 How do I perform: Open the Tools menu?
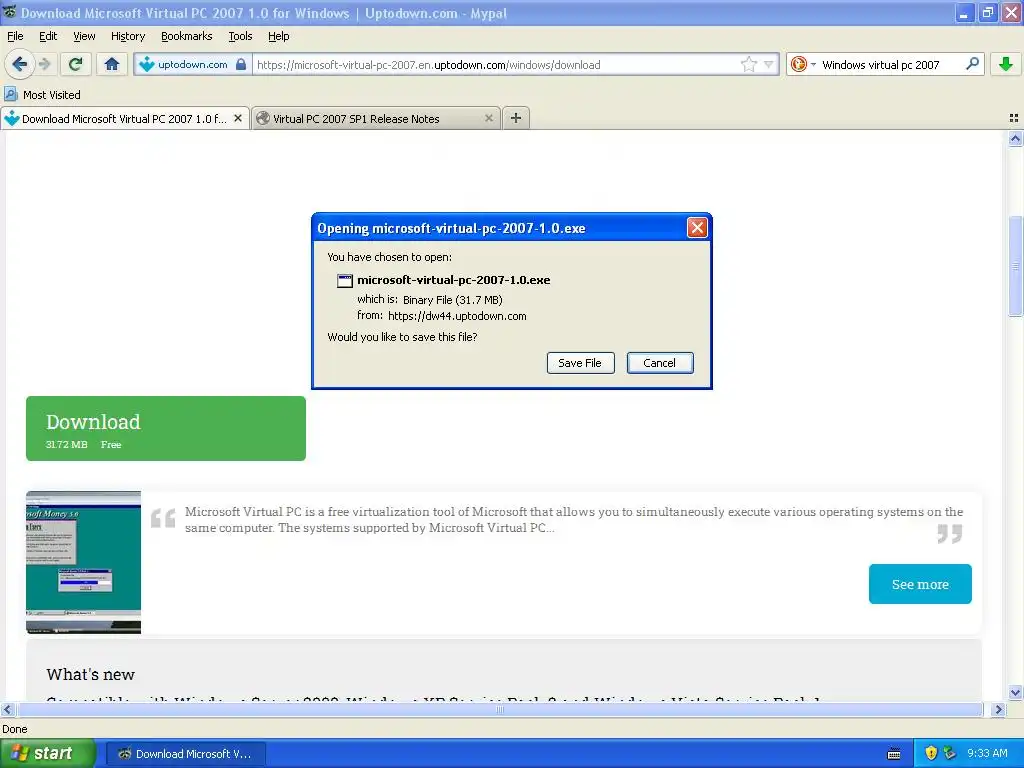(x=240, y=36)
